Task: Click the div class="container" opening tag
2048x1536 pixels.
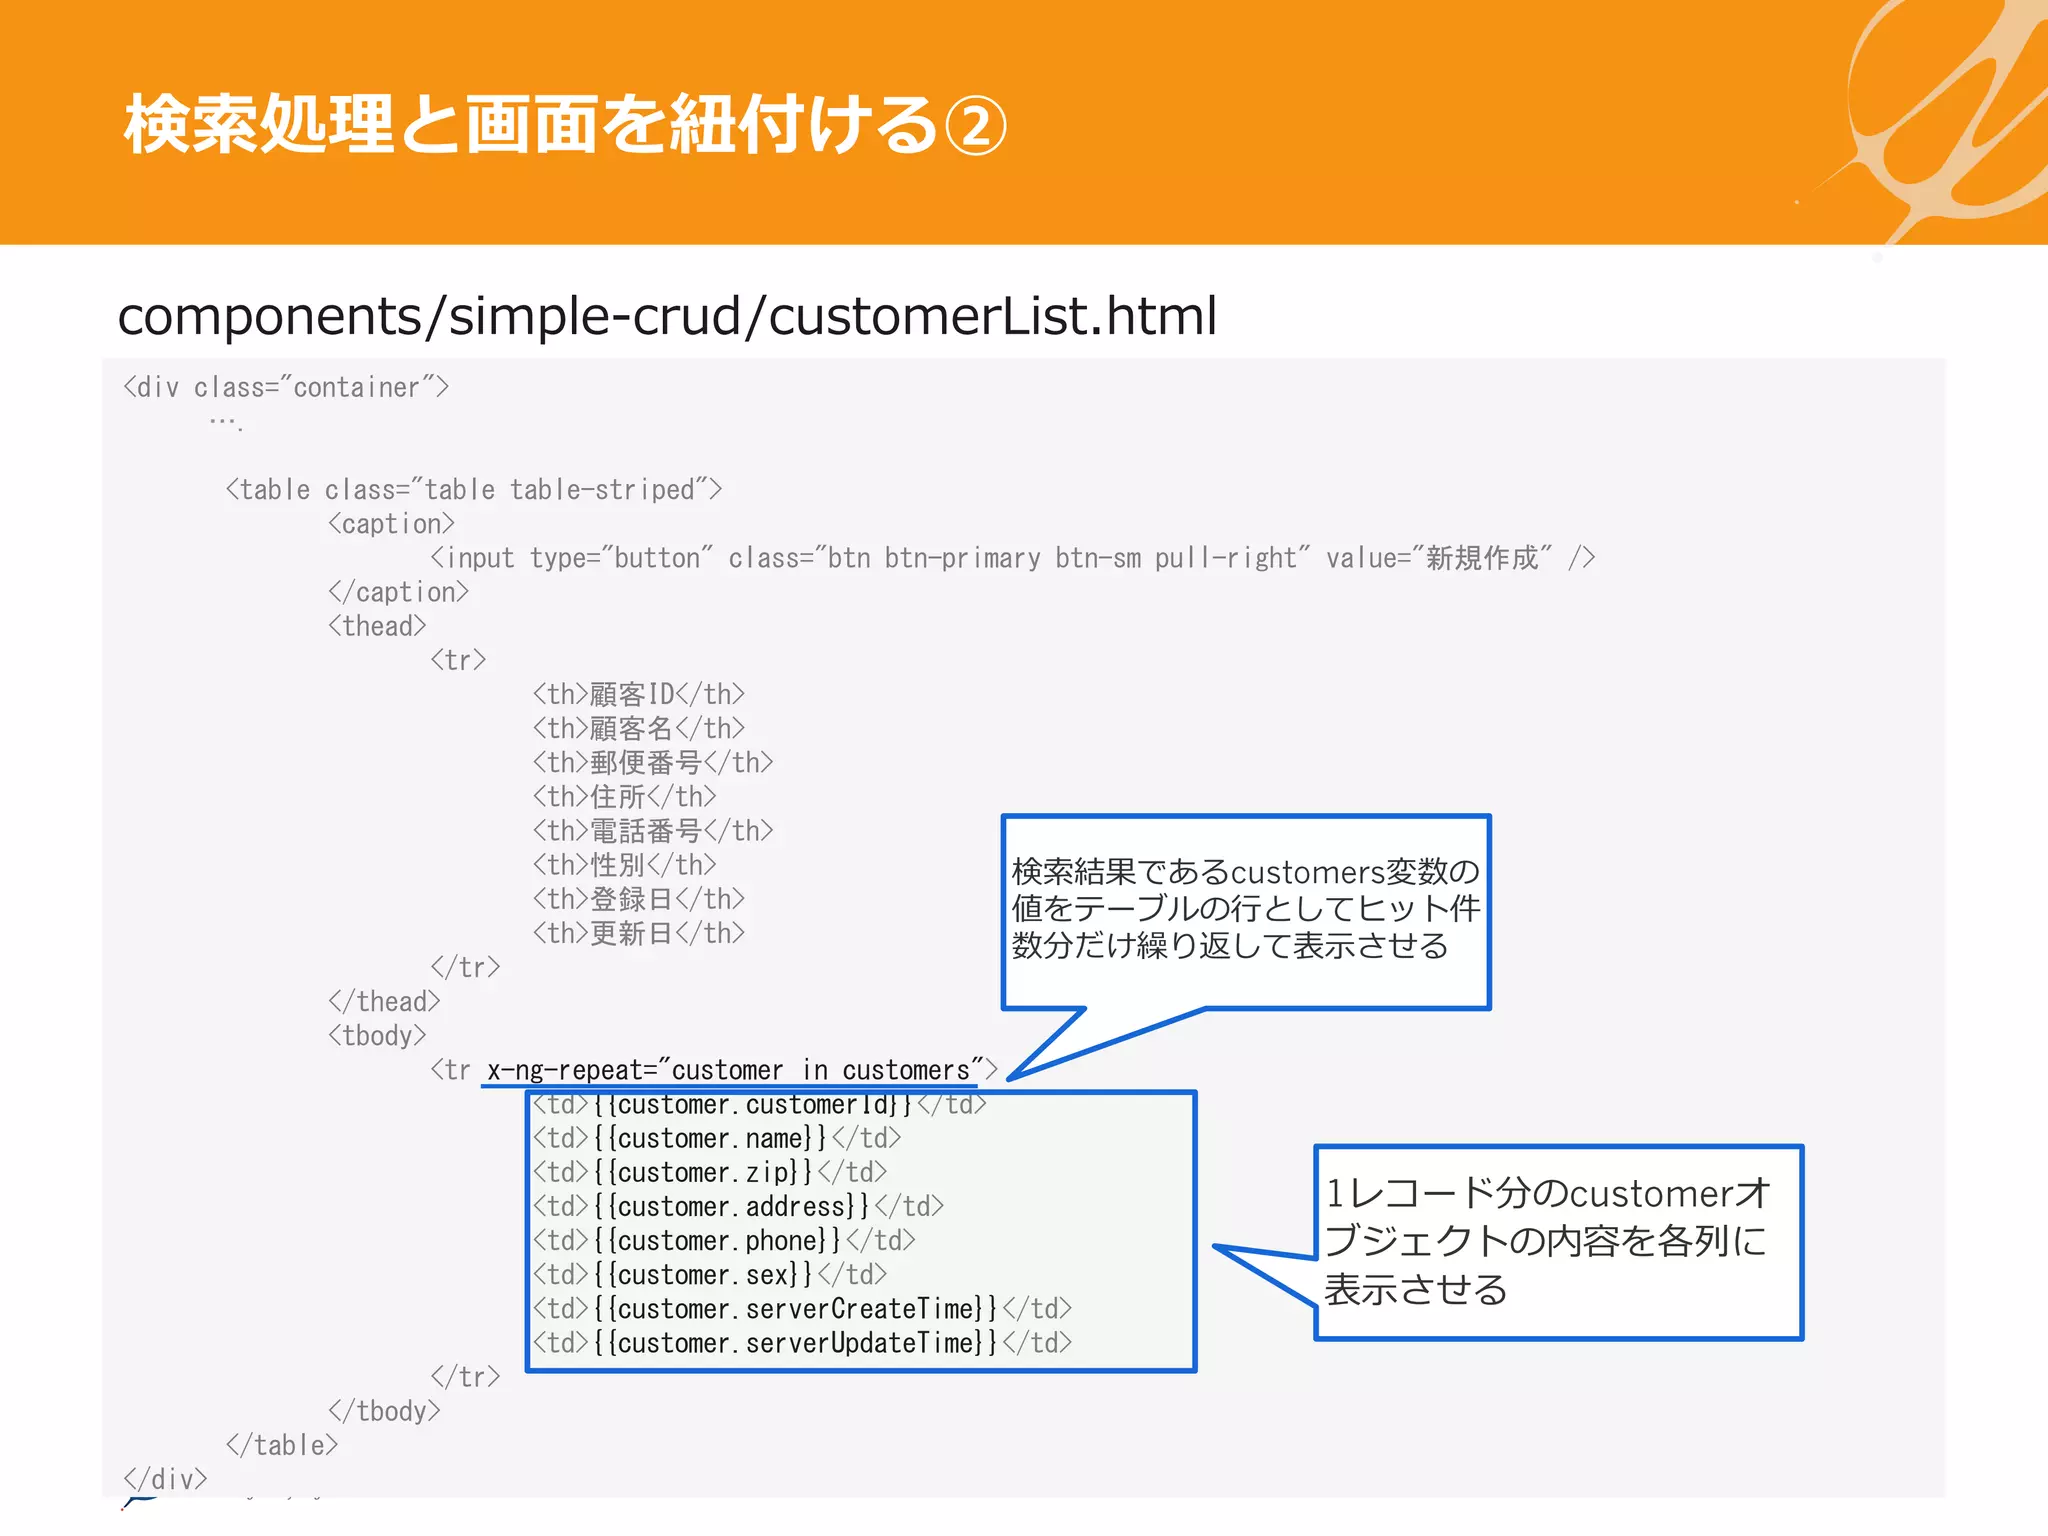Action: (x=286, y=387)
